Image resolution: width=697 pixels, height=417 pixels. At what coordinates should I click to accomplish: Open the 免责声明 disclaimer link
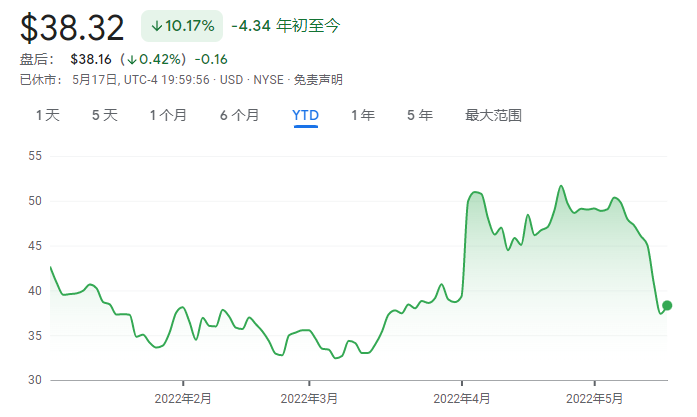point(318,80)
